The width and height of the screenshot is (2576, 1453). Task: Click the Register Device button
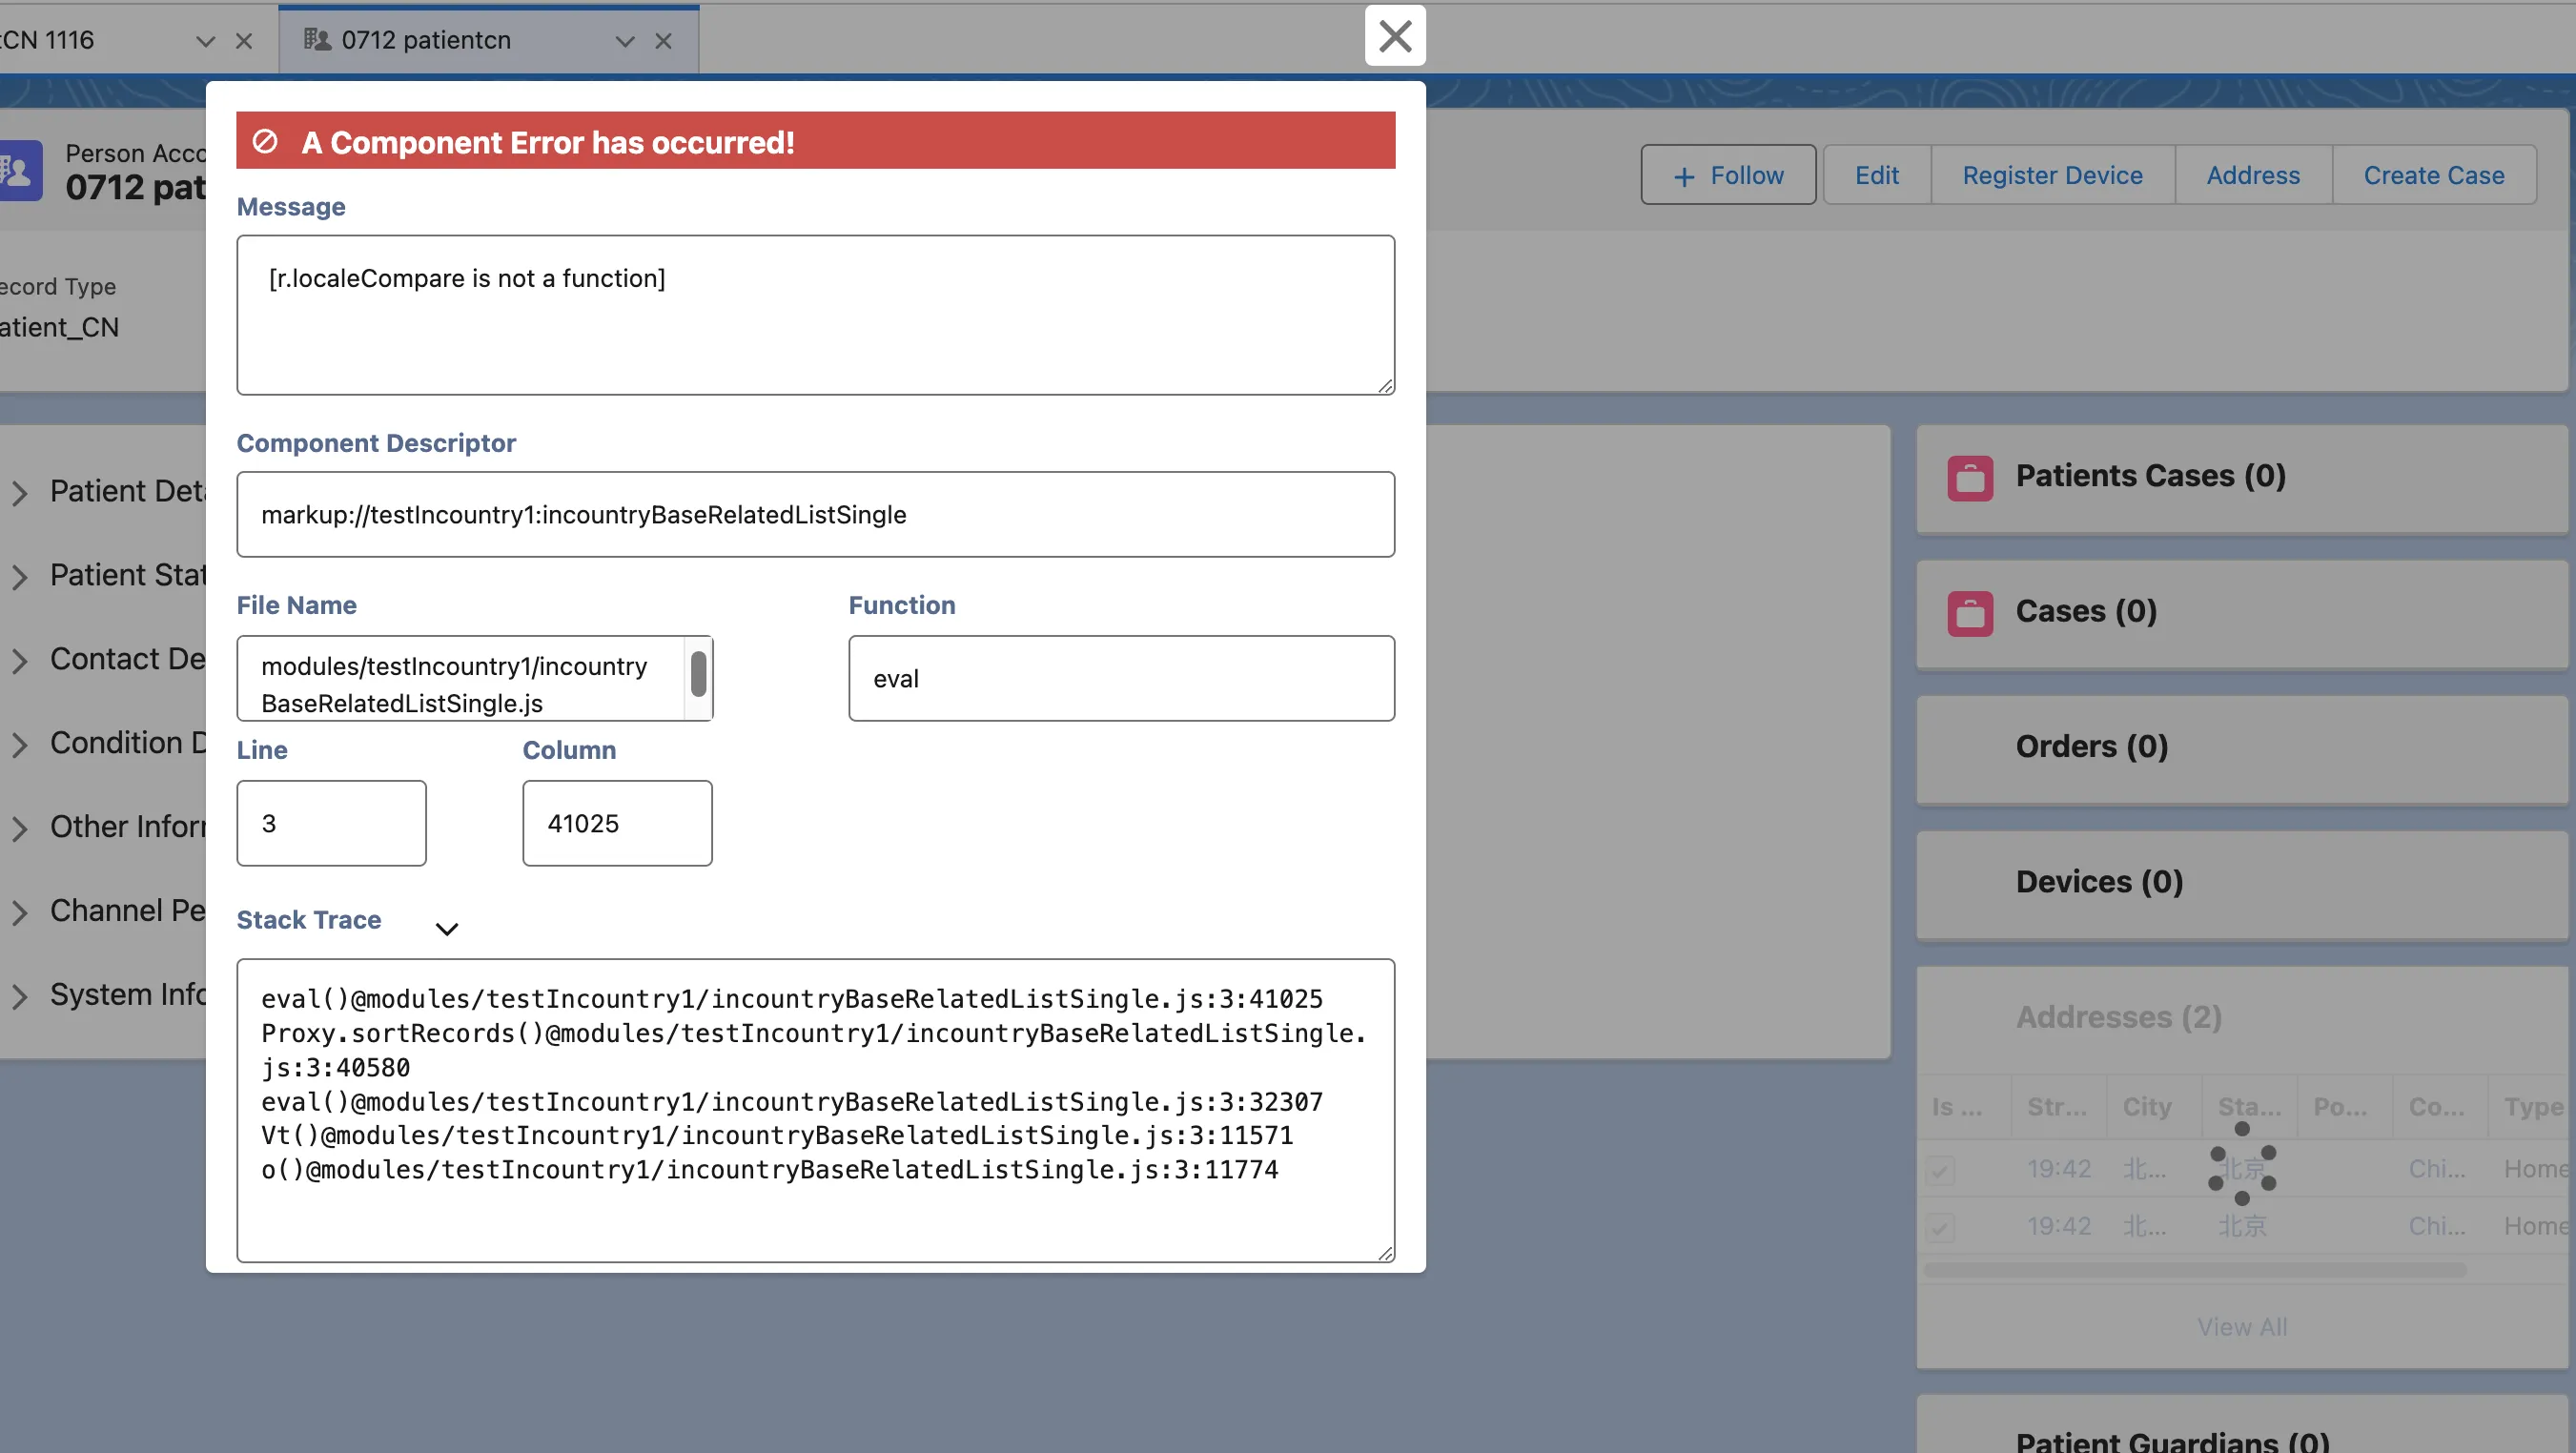point(2051,175)
